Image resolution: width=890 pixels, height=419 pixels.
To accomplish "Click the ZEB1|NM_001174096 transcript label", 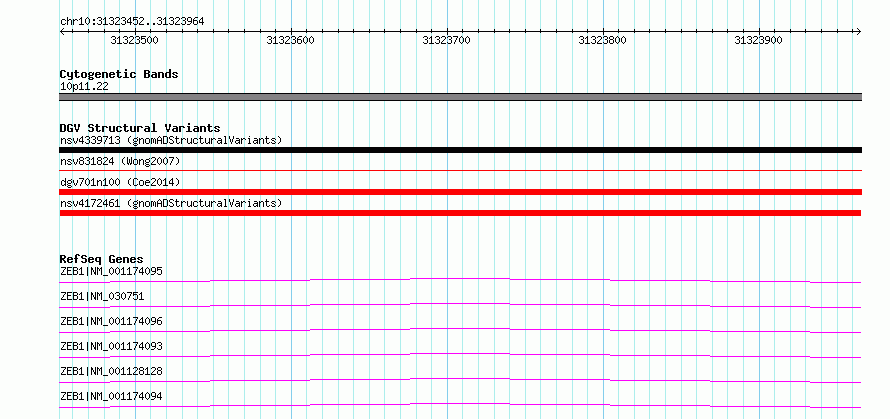I will (x=111, y=321).
